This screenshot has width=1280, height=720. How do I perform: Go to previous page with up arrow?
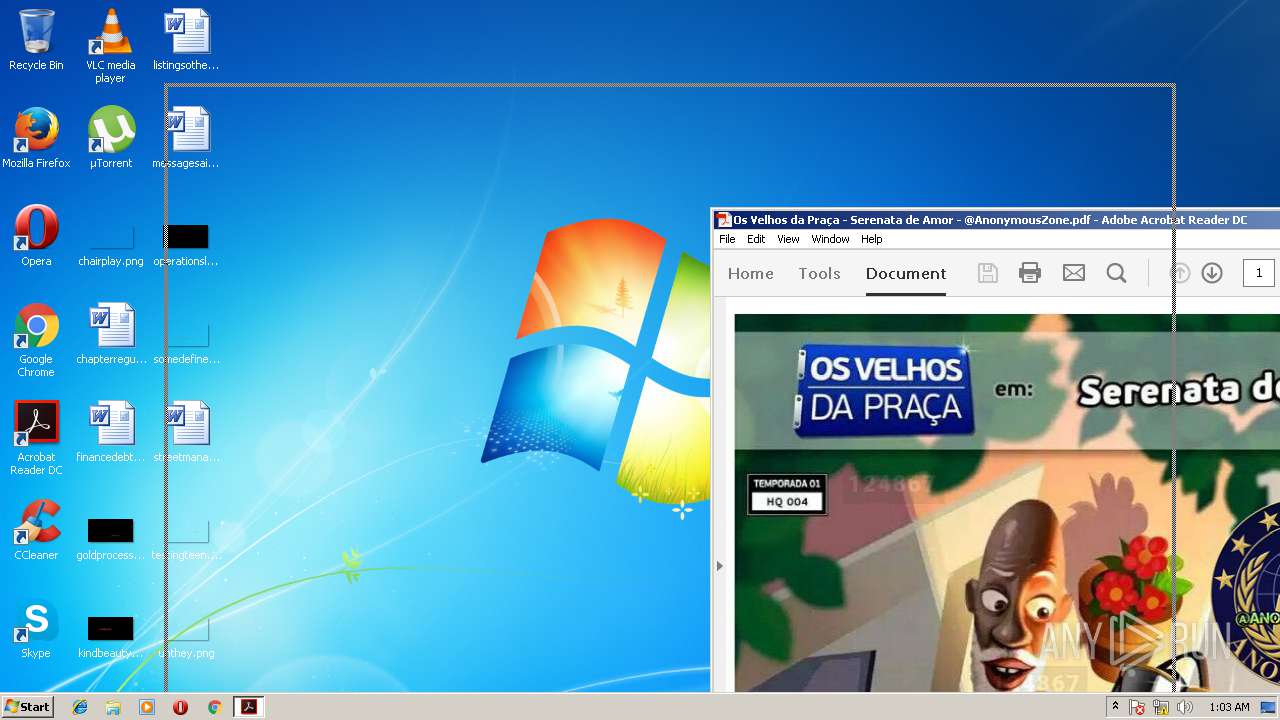(x=1180, y=273)
